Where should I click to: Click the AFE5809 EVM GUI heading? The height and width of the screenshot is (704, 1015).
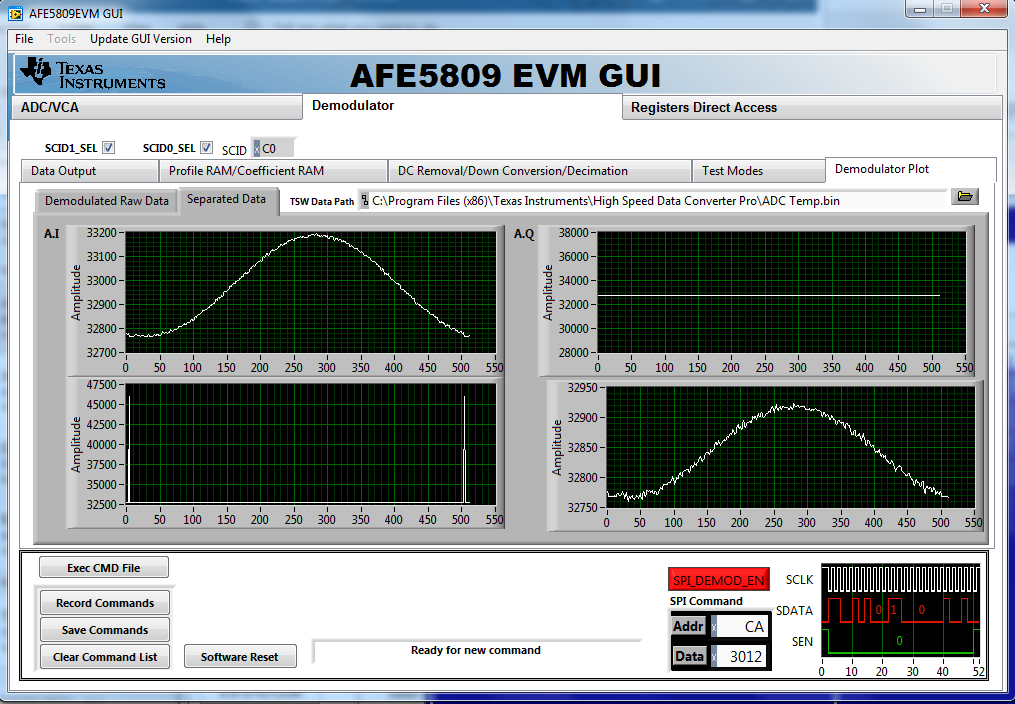[505, 76]
